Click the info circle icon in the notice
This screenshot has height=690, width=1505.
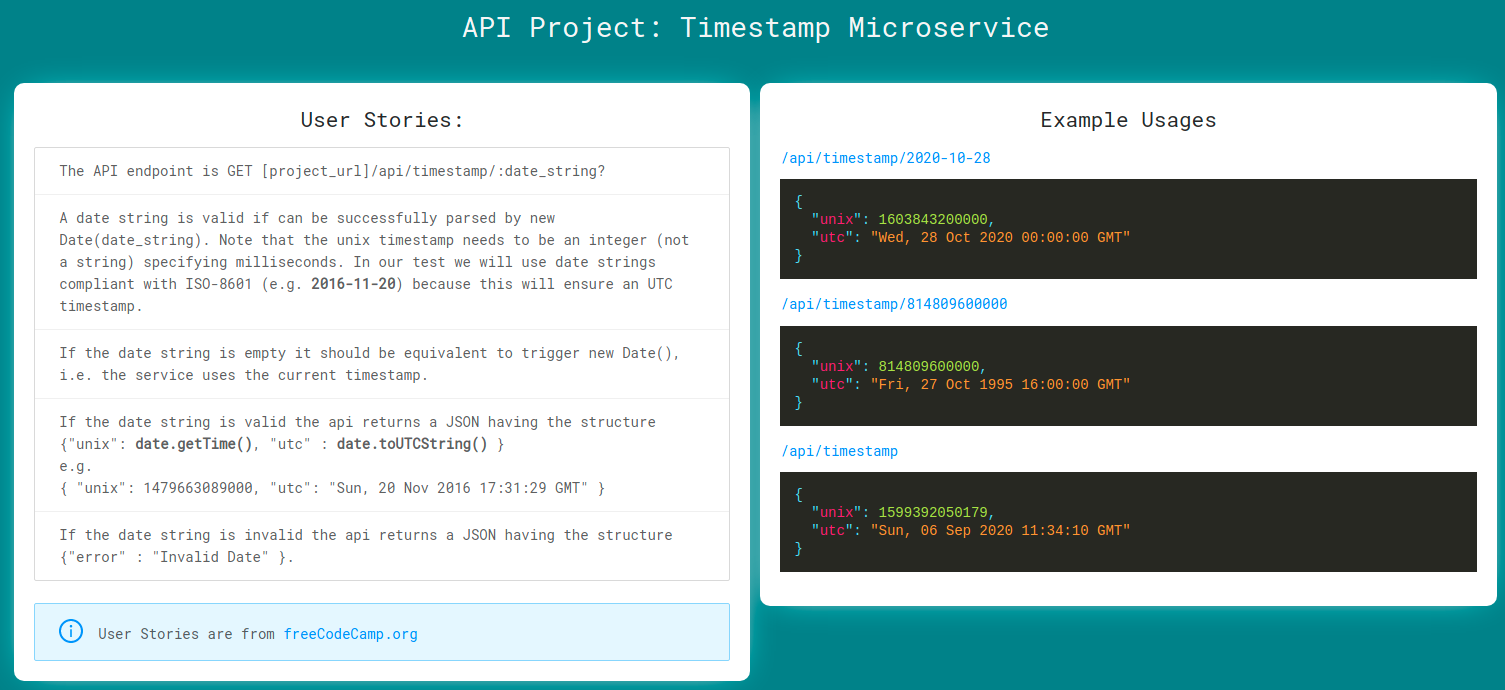(71, 631)
